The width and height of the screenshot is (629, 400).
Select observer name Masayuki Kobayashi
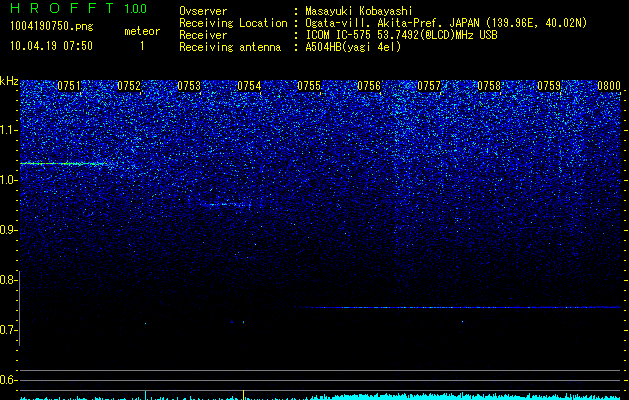coord(359,11)
